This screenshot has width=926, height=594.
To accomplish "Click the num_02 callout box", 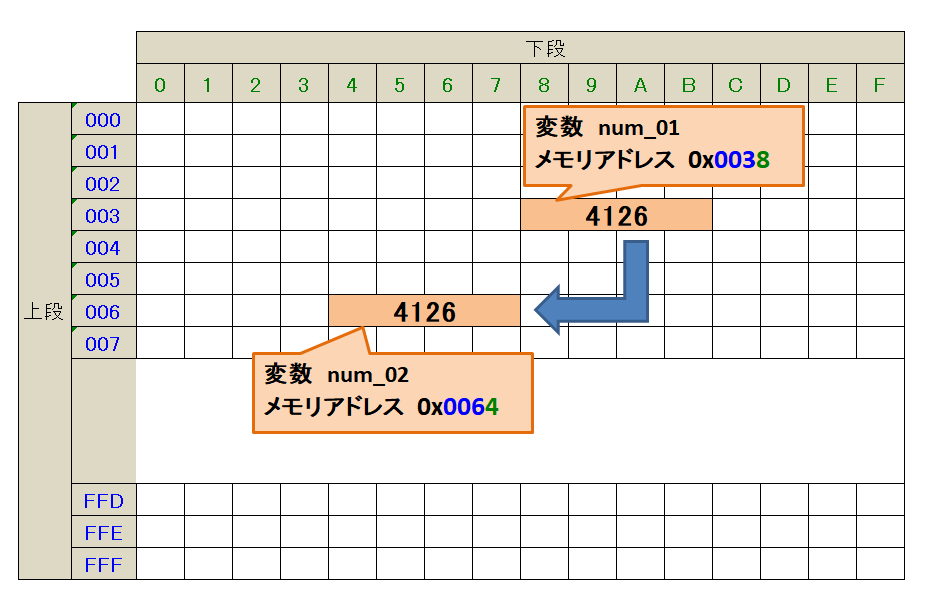I will [x=391, y=393].
